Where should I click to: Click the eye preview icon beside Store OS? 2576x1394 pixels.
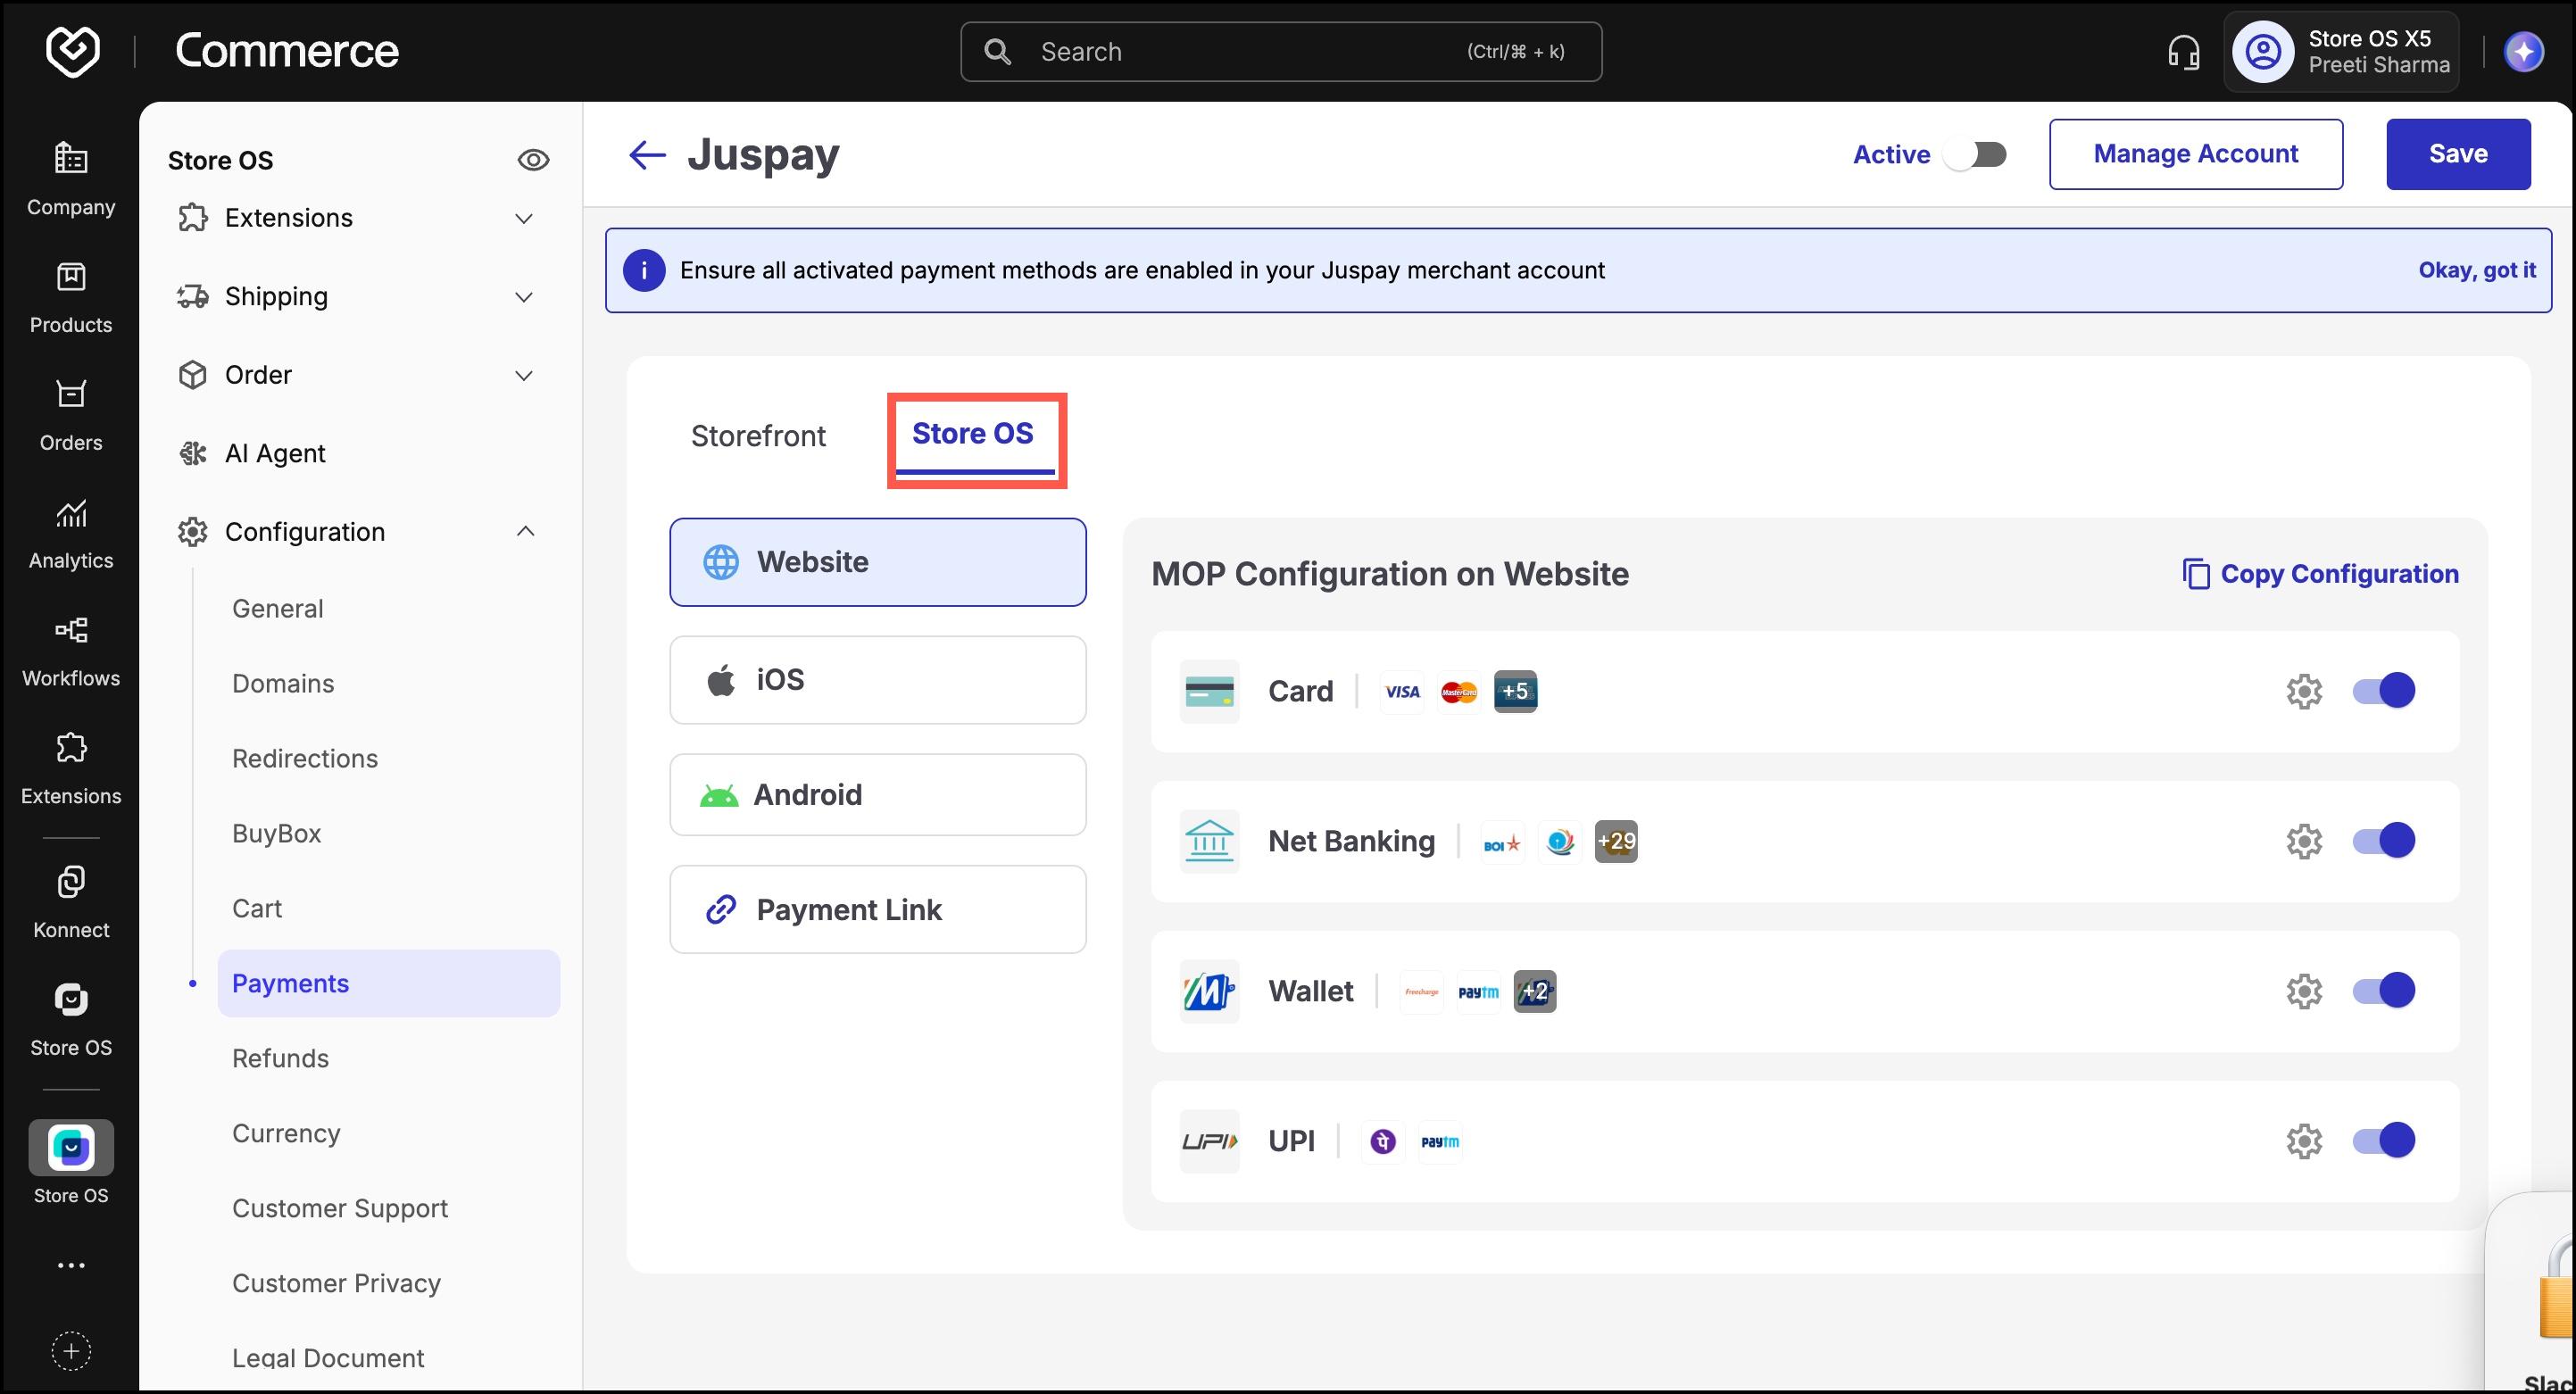(x=533, y=160)
